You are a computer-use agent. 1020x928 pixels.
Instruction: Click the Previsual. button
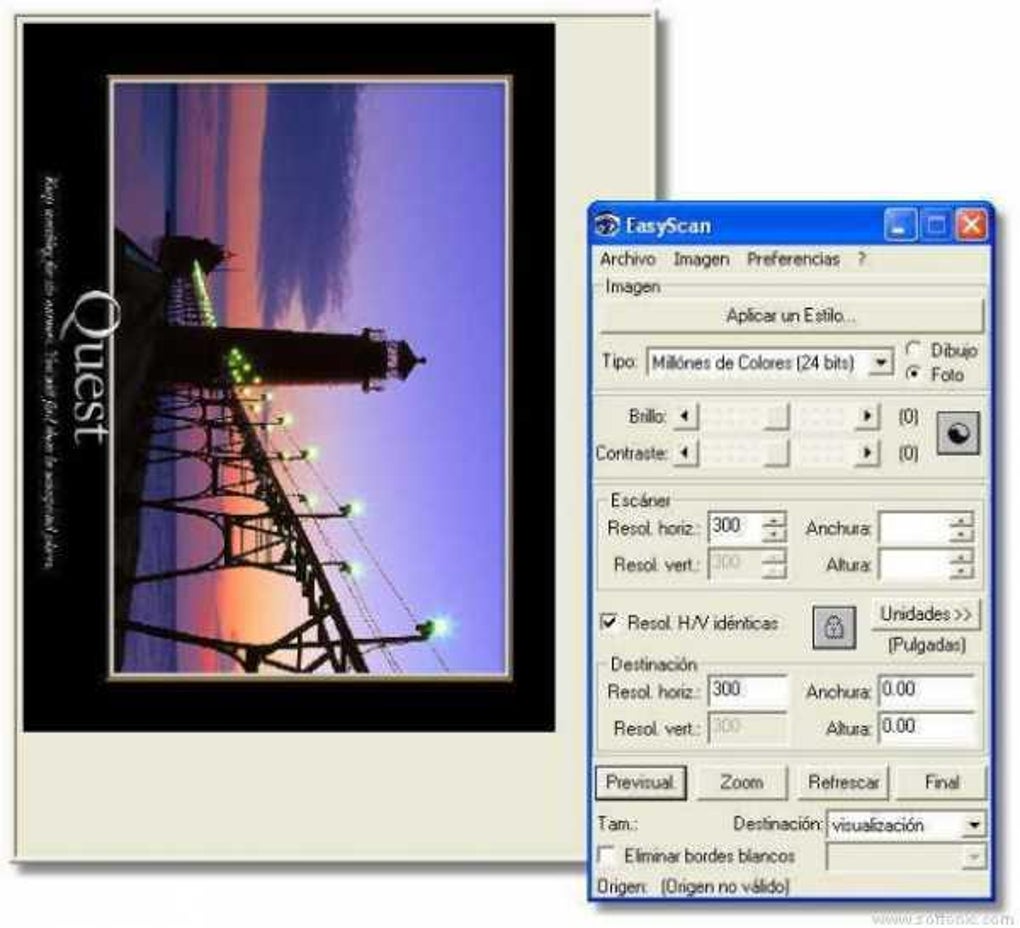pyautogui.click(x=640, y=782)
